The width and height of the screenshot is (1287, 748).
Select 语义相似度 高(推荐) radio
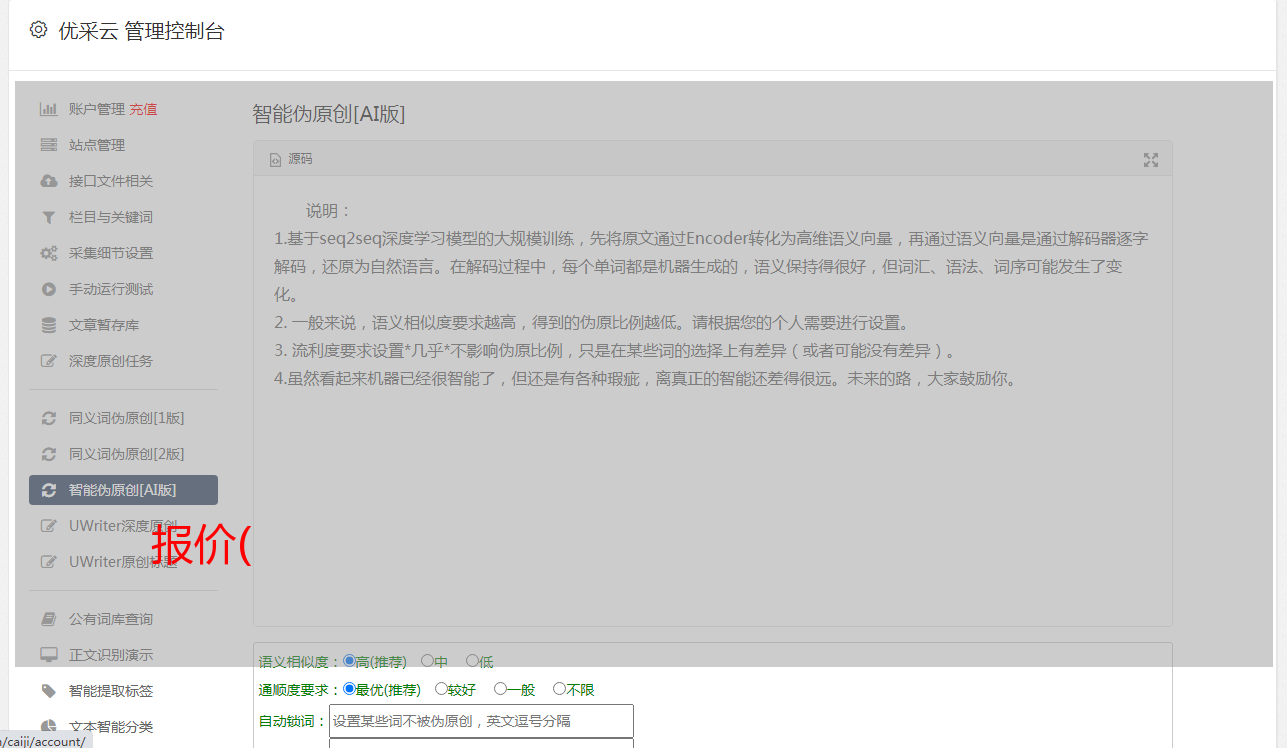coord(349,661)
